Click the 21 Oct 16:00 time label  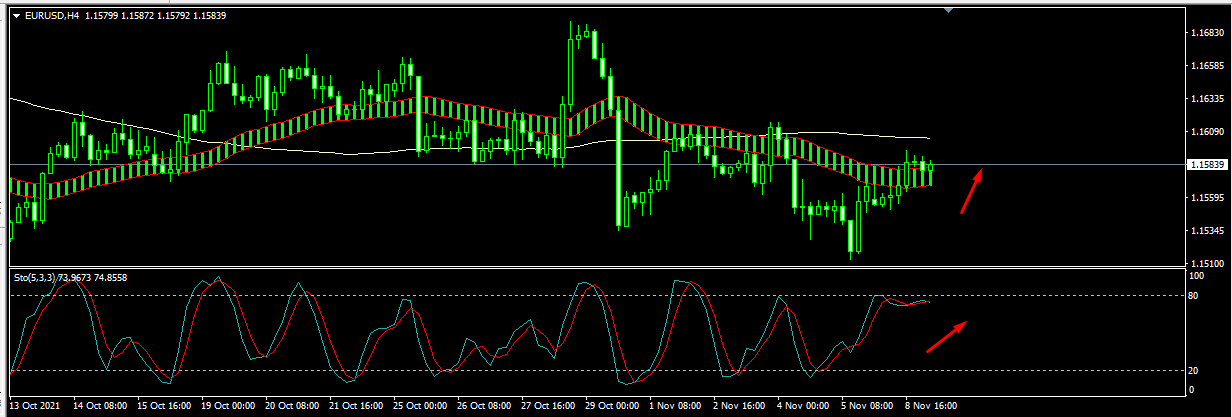pos(358,406)
